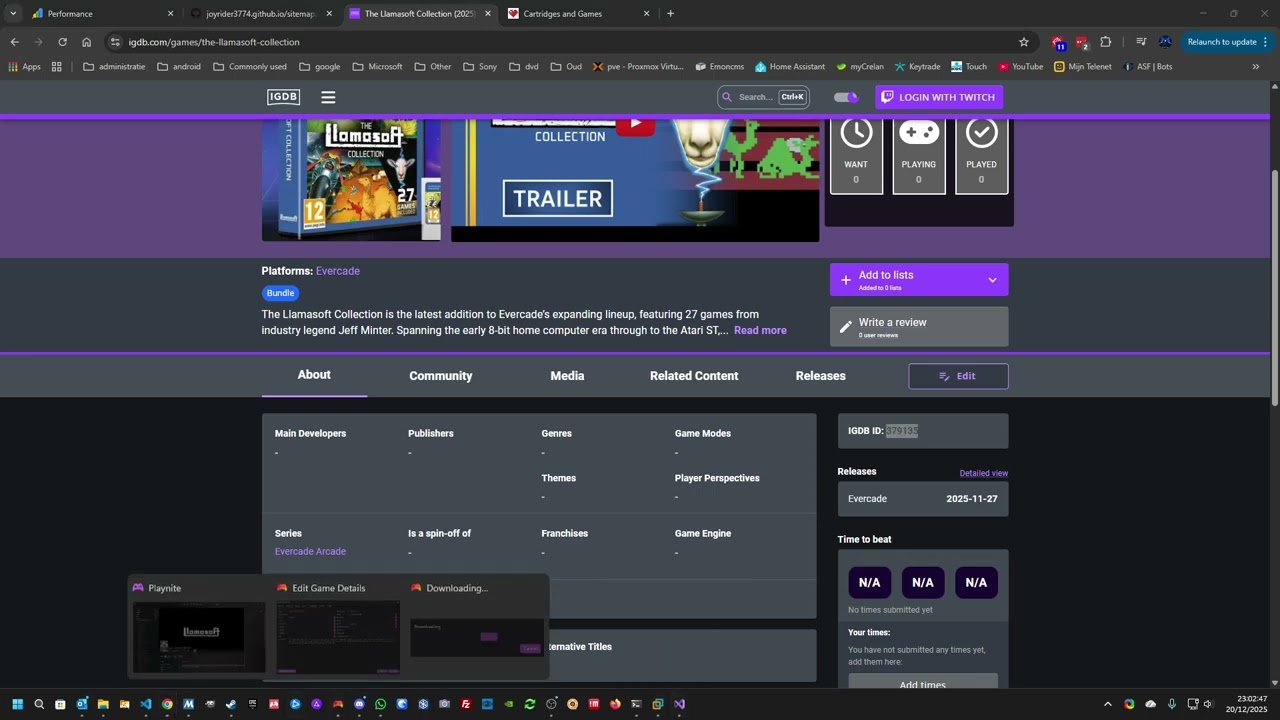Go to the IGDB home logo

tap(284, 97)
